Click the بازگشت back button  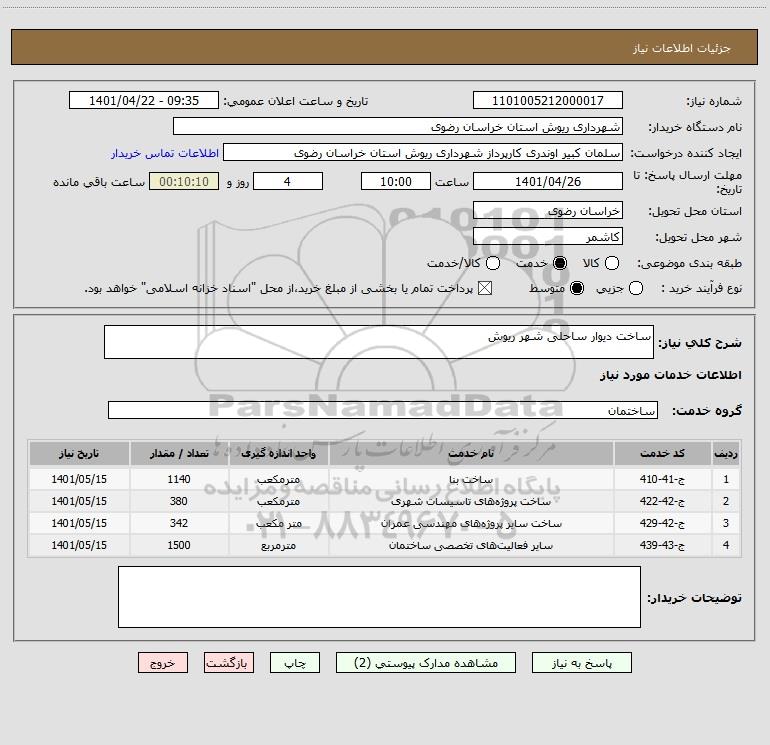pos(229,663)
